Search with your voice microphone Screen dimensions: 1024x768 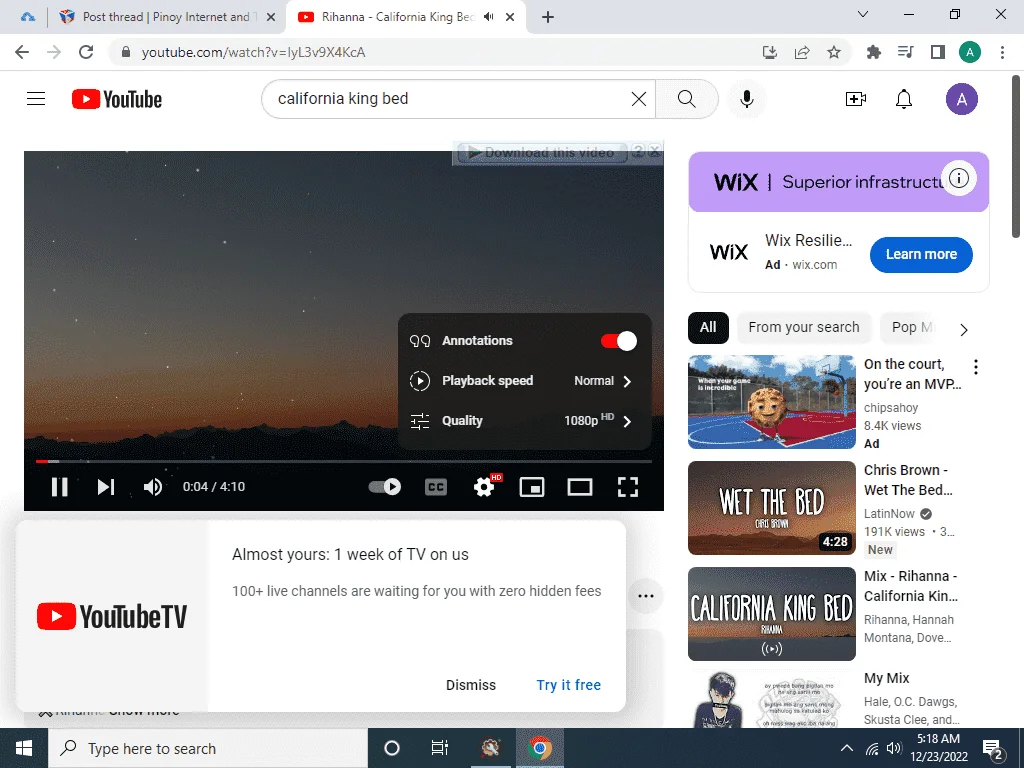[747, 99]
